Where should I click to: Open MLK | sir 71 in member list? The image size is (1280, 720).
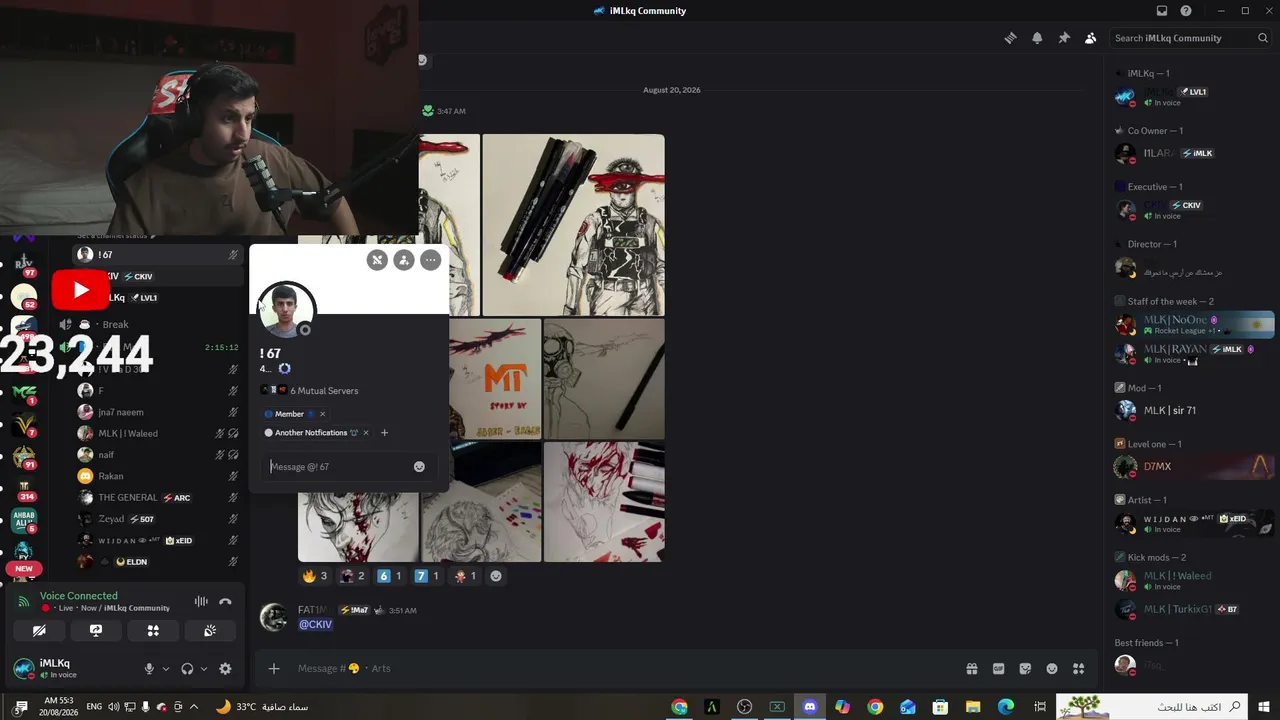[x=1194, y=410]
